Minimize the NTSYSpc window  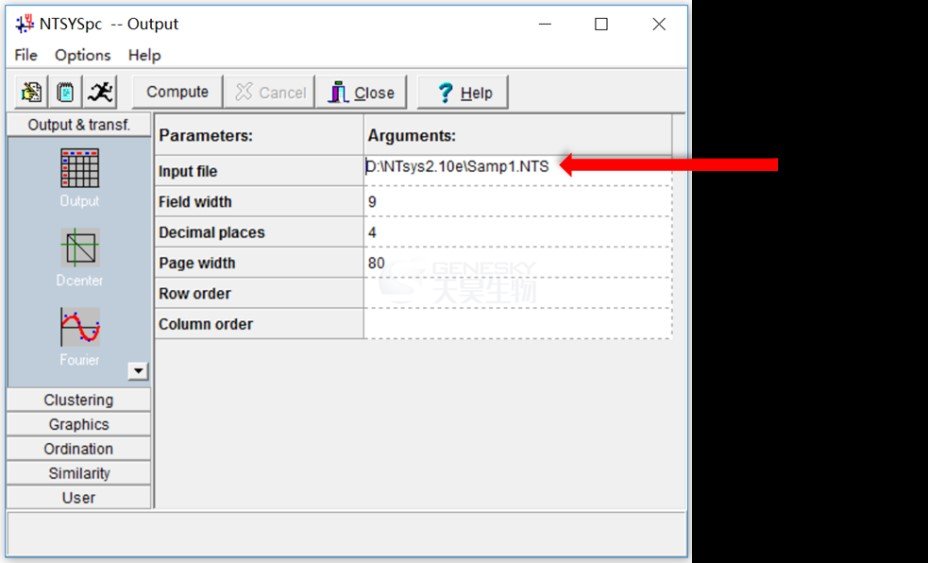point(545,24)
